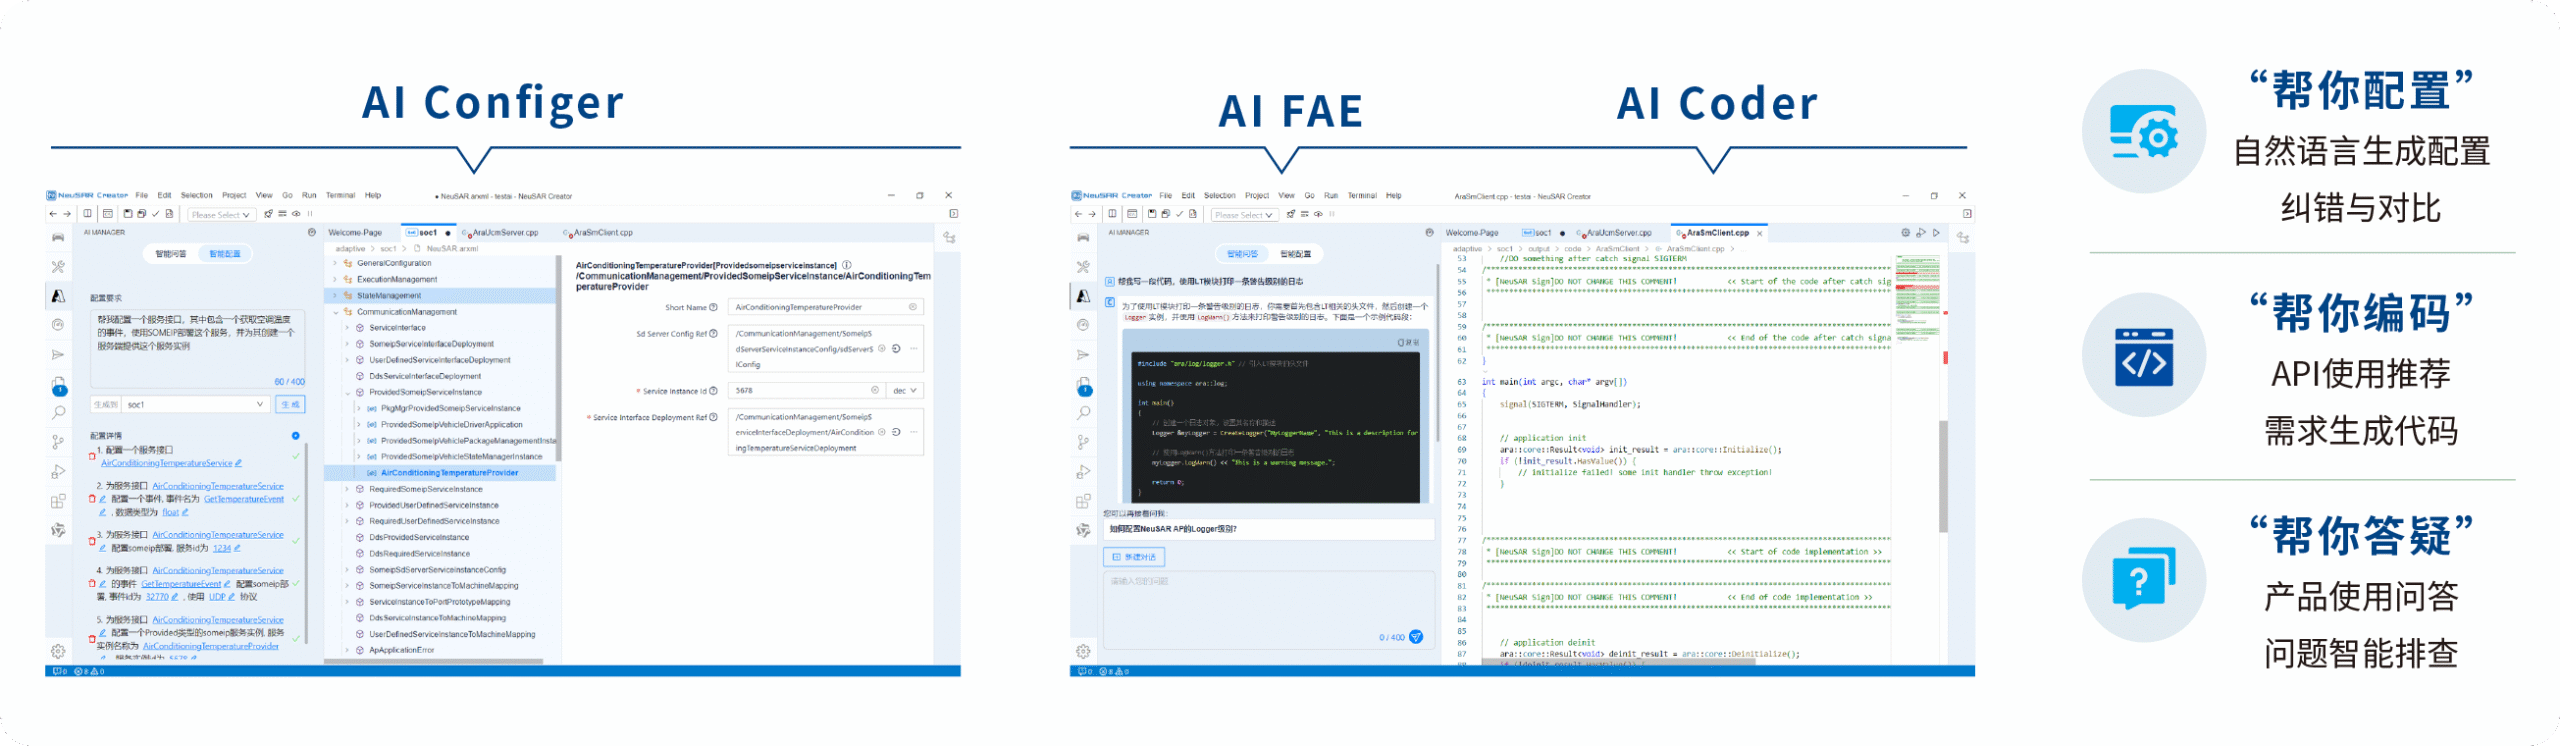The image size is (2560, 746).
Task: Open the Terminal menu in left window
Action: (x=340, y=196)
